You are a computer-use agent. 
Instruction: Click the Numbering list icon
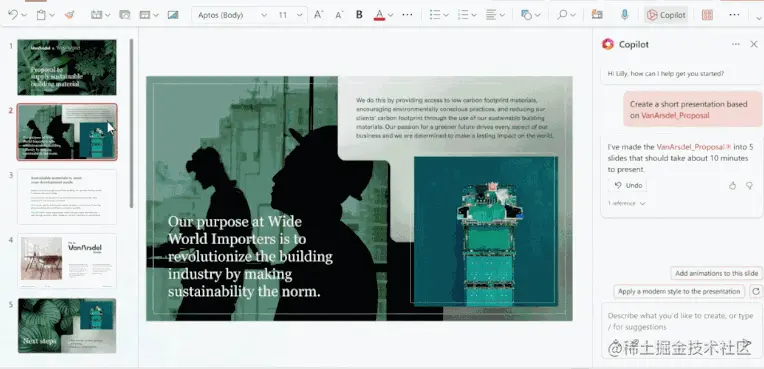[x=463, y=15]
